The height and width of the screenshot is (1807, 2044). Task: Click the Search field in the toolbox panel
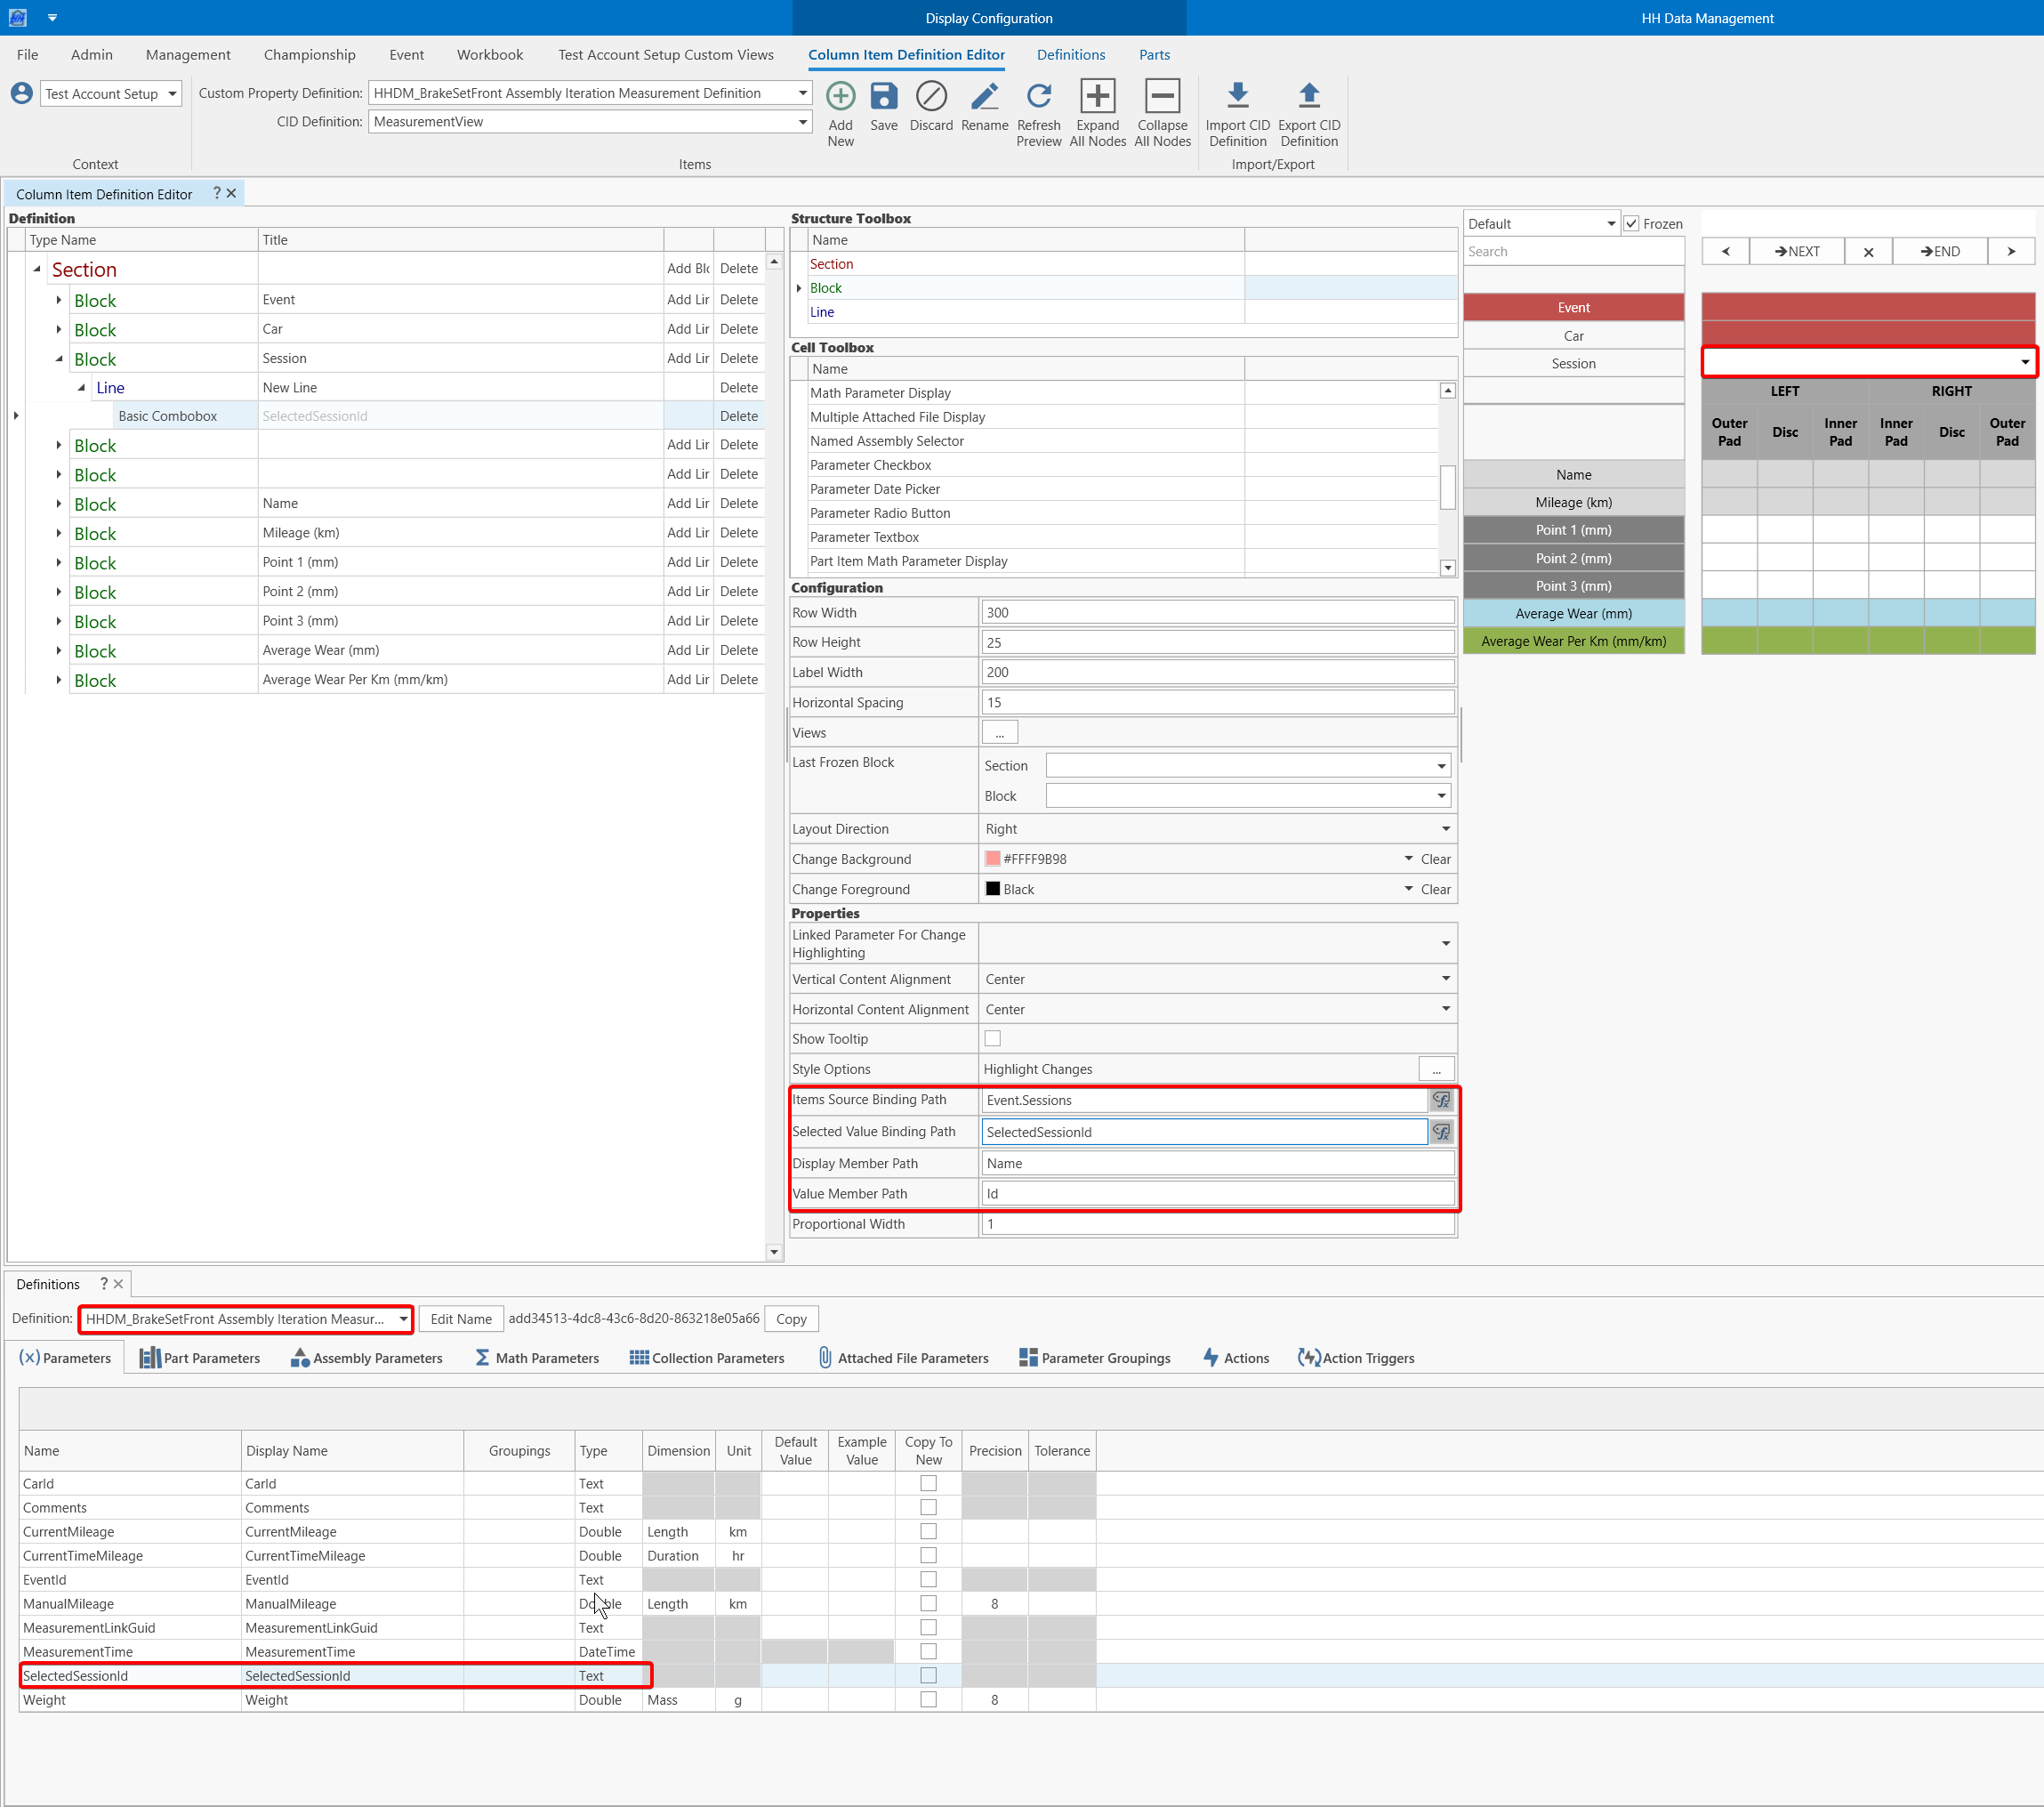tap(1572, 251)
